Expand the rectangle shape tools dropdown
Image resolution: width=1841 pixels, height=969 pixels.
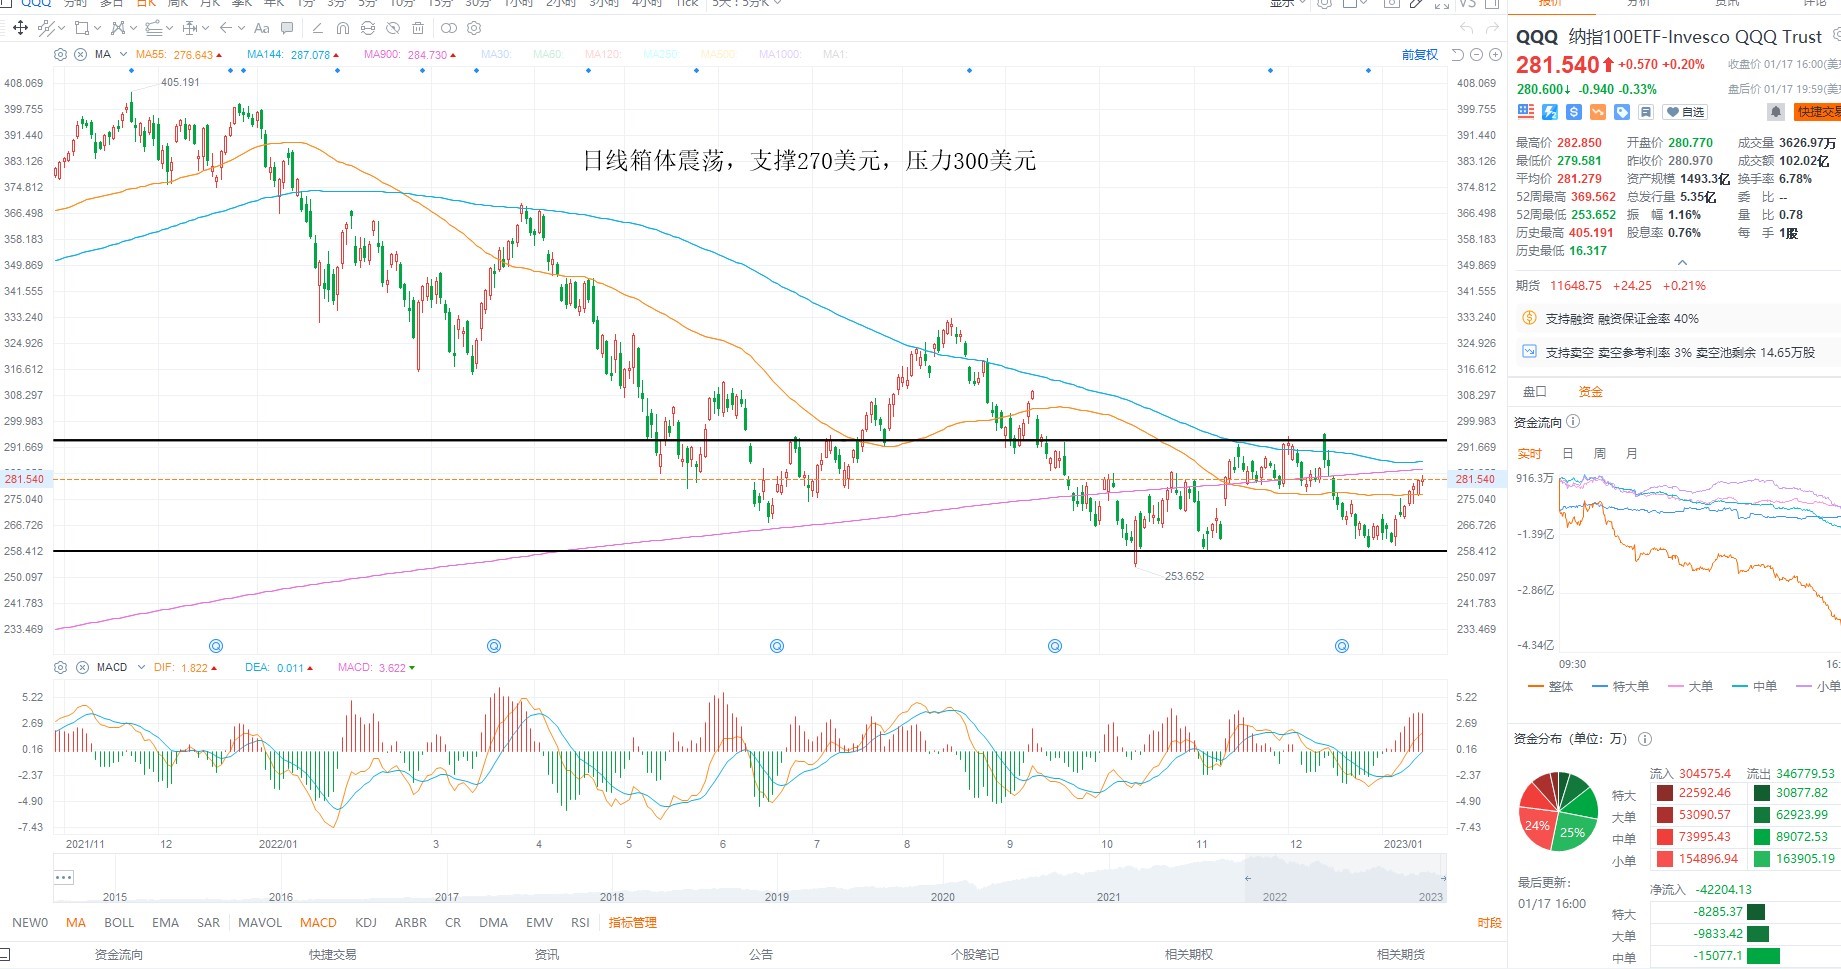97,28
